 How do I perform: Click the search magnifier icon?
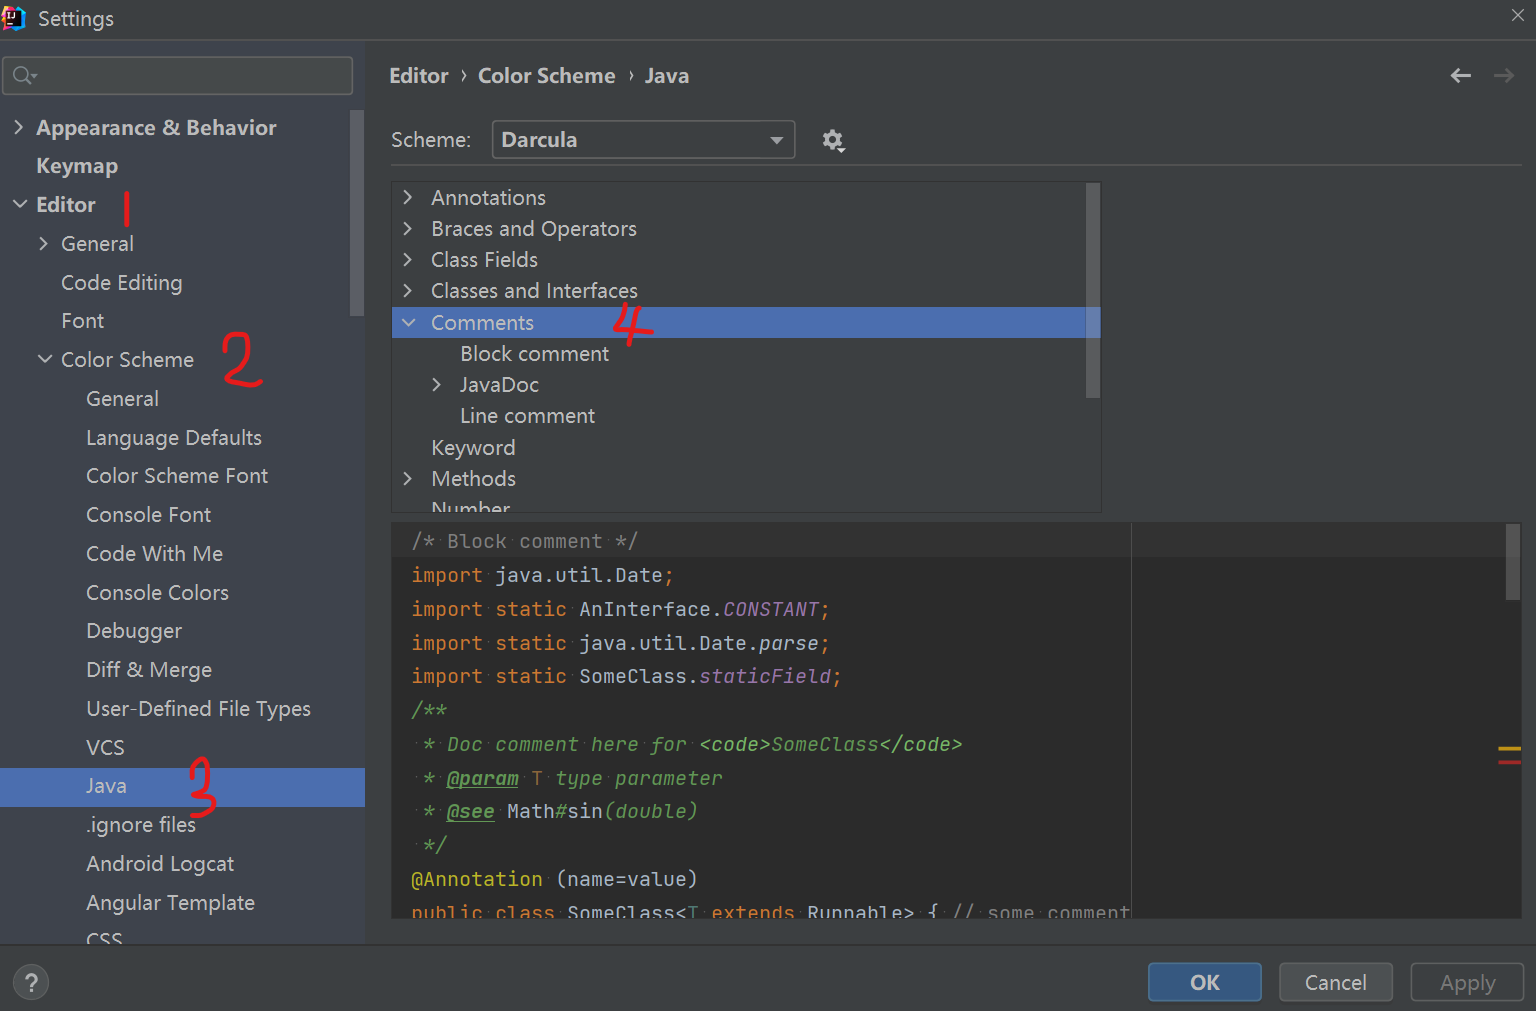(24, 76)
